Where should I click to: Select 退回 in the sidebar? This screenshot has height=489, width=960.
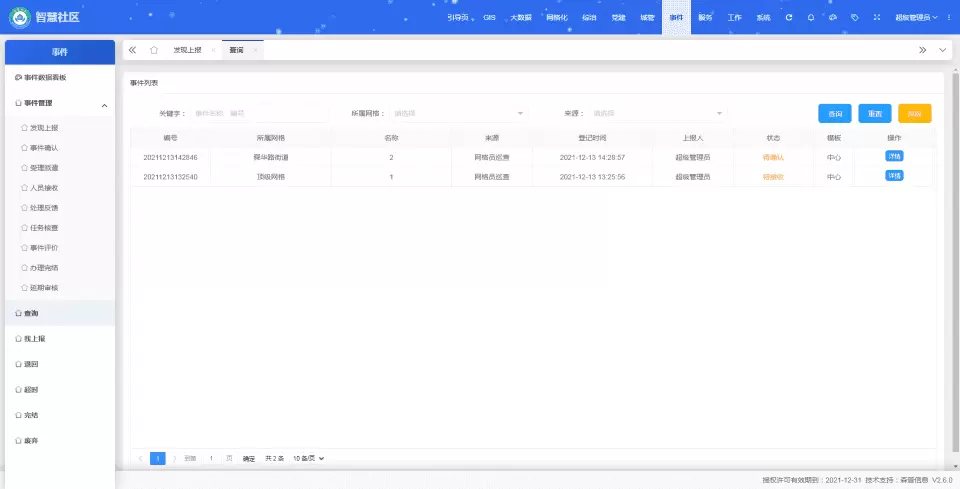point(59,364)
